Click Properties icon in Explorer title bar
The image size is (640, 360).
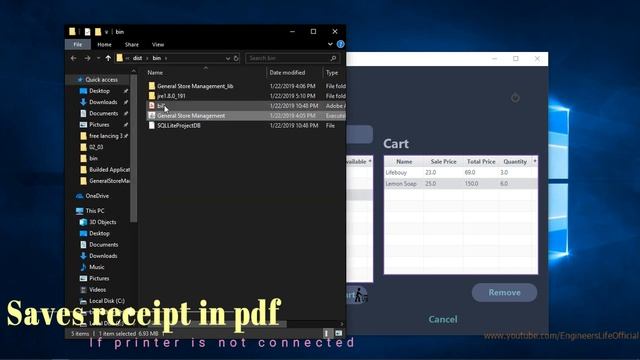pyautogui.click(x=87, y=32)
